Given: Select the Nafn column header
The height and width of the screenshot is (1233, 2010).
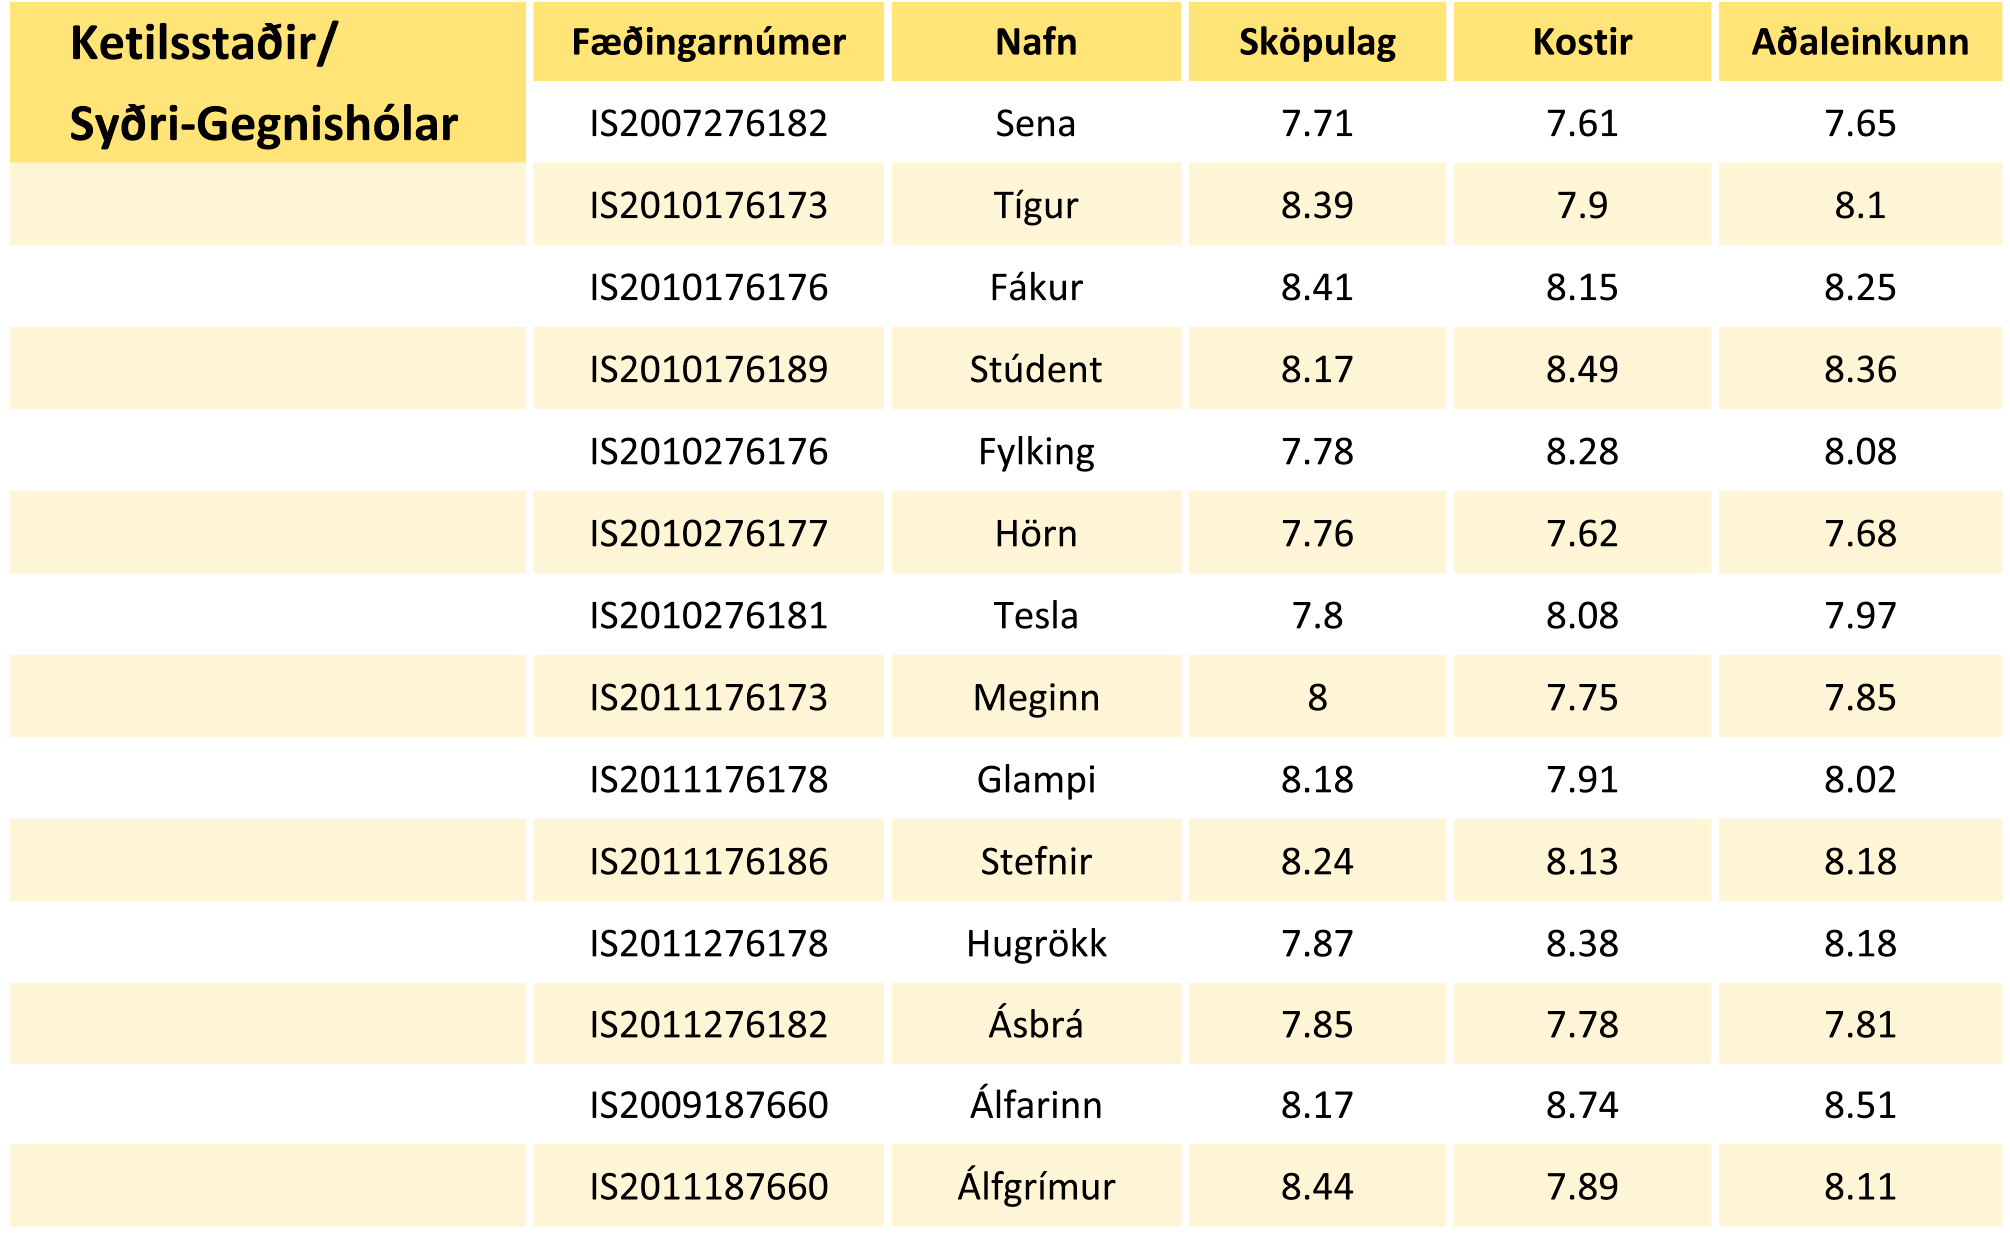Looking at the screenshot, I should point(1036,42).
